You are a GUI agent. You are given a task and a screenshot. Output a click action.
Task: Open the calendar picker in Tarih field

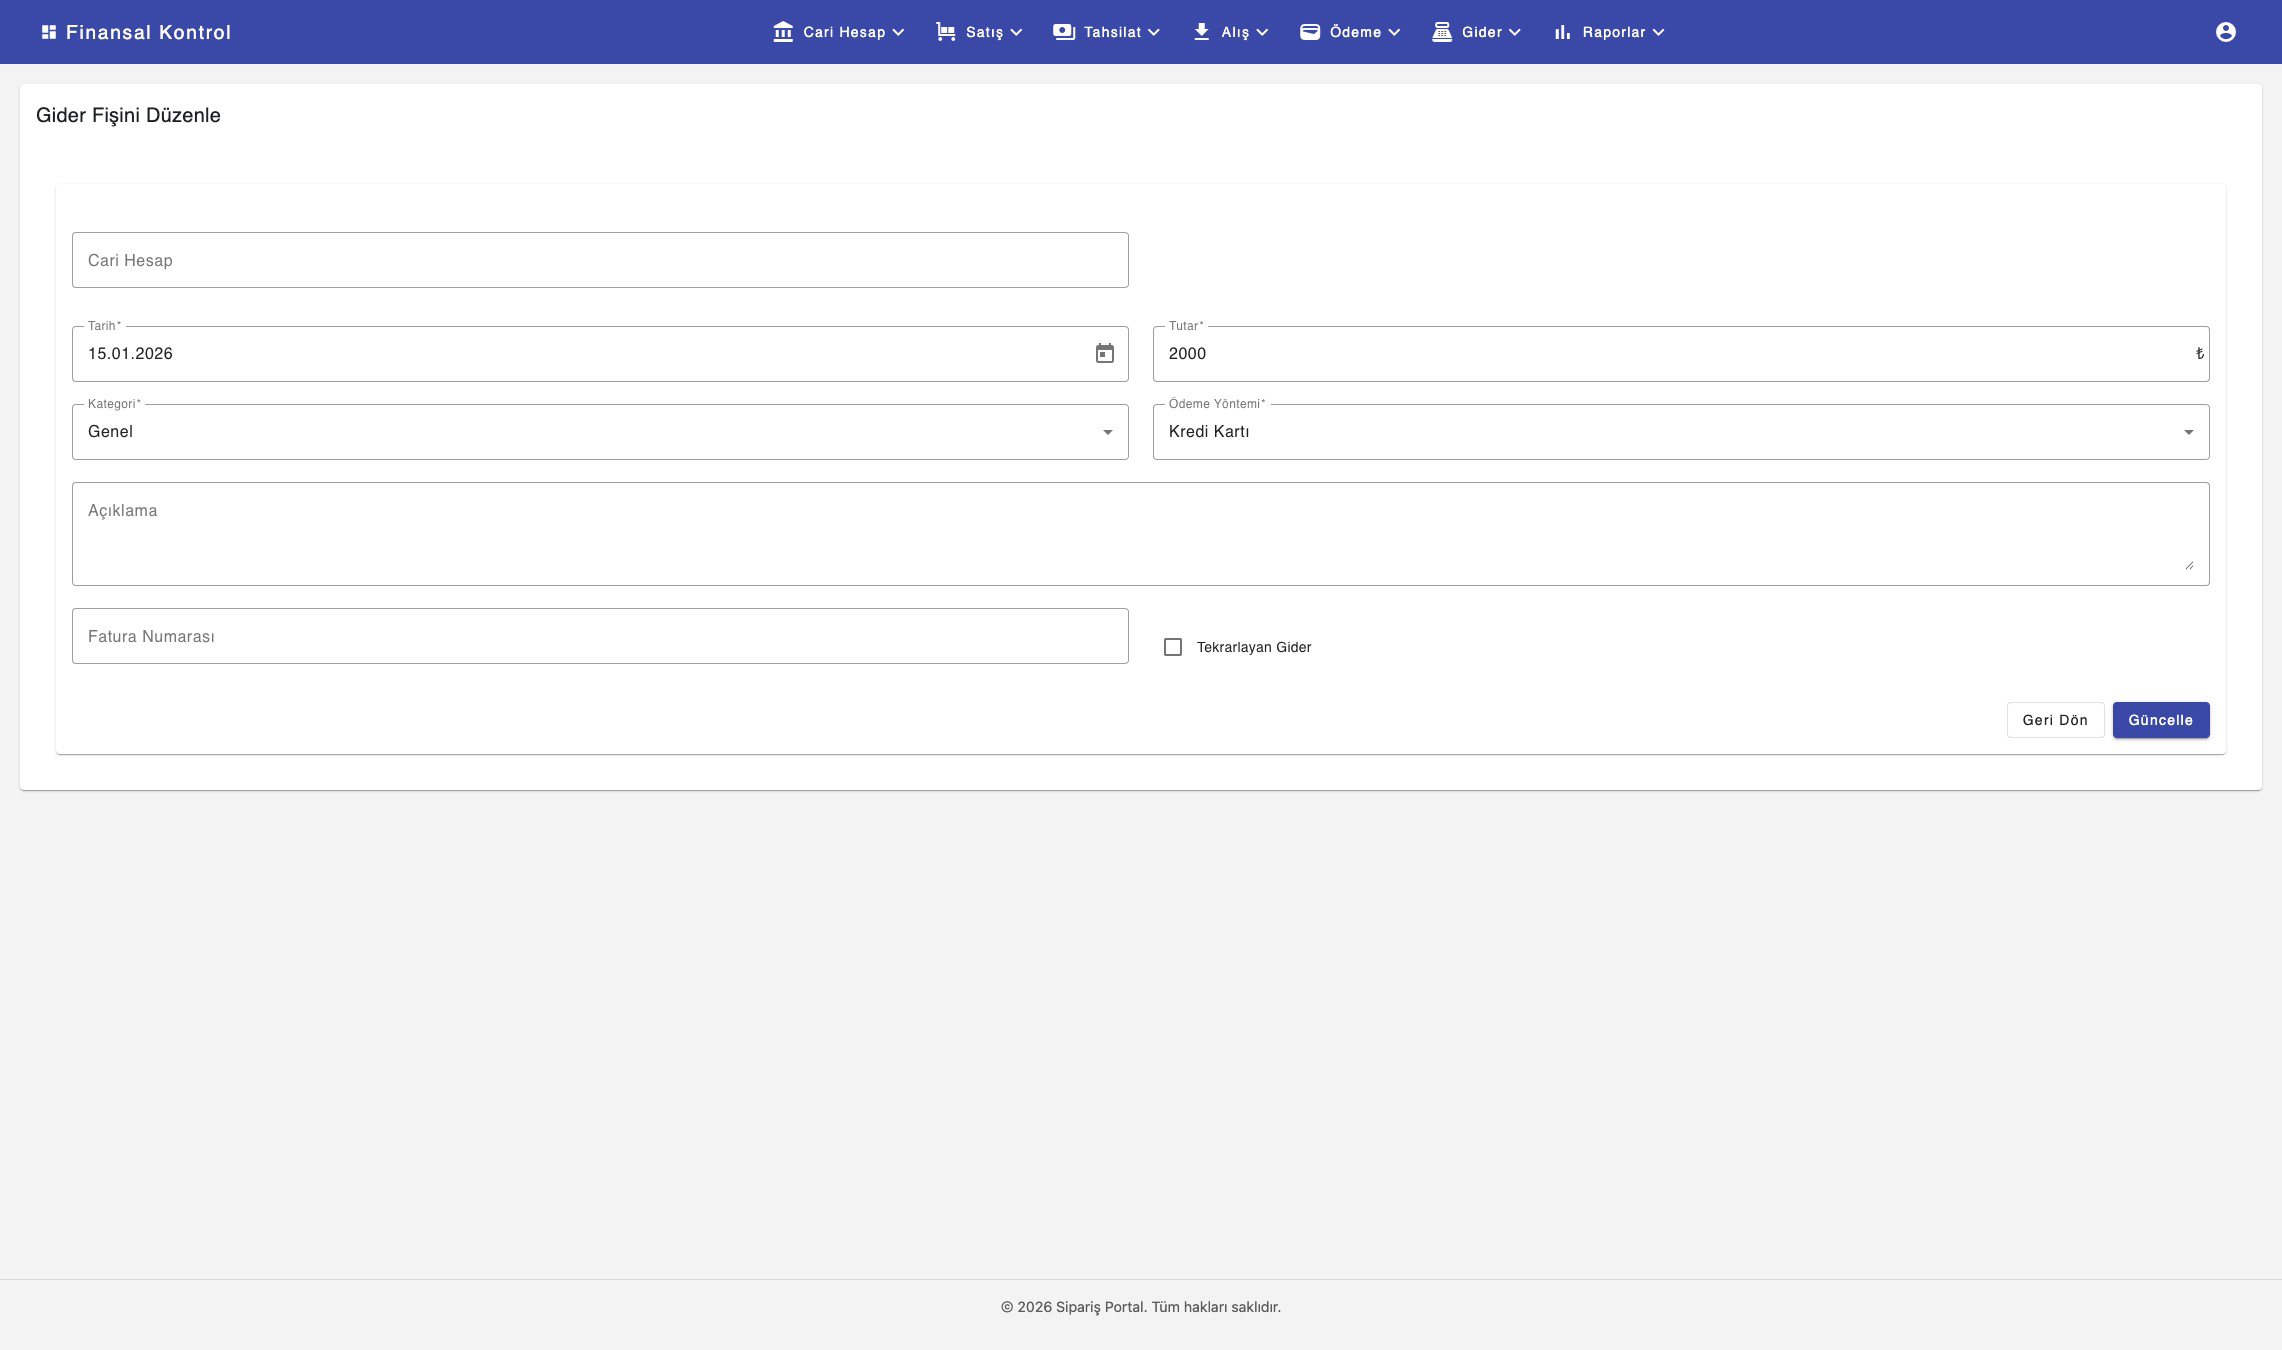pos(1104,354)
